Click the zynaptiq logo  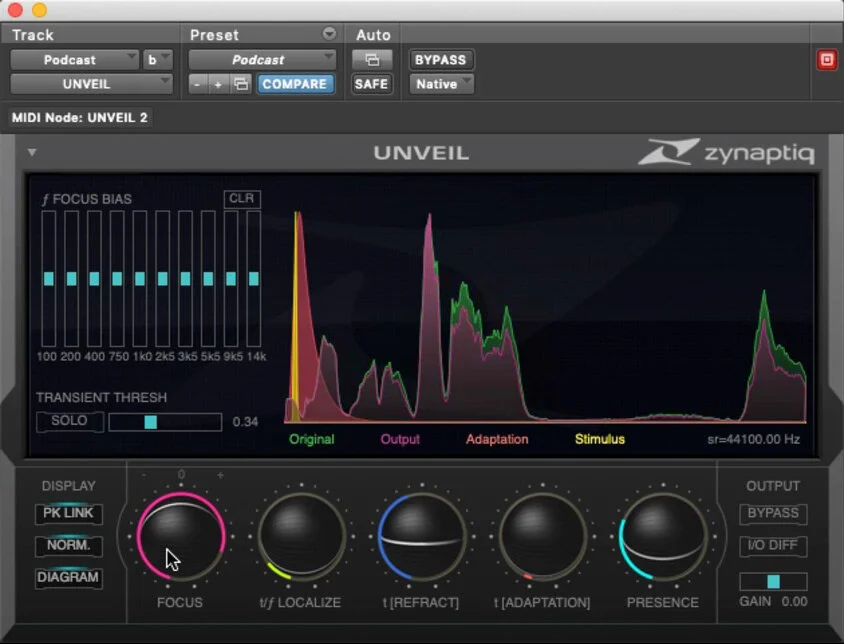click(x=726, y=152)
